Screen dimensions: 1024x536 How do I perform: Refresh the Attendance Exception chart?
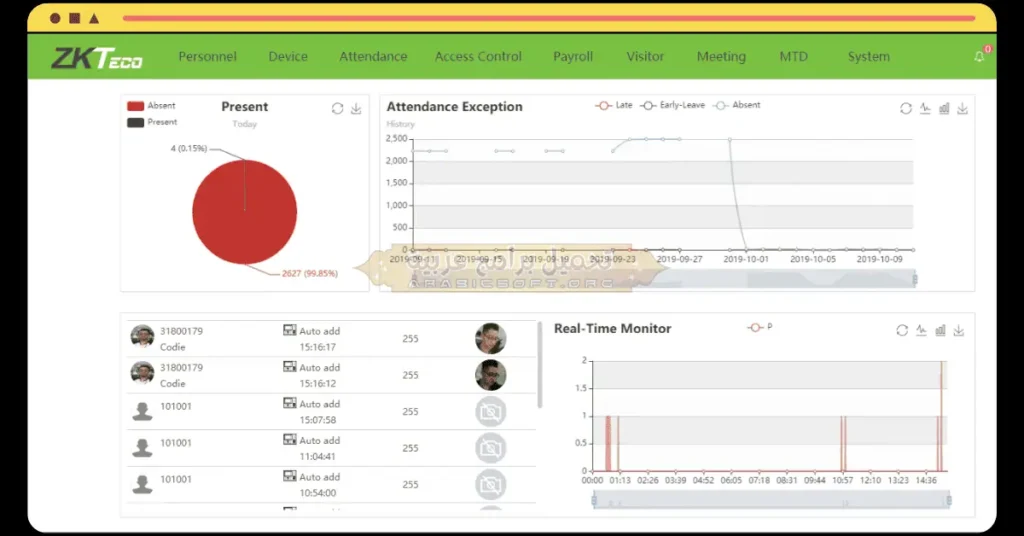click(x=906, y=108)
